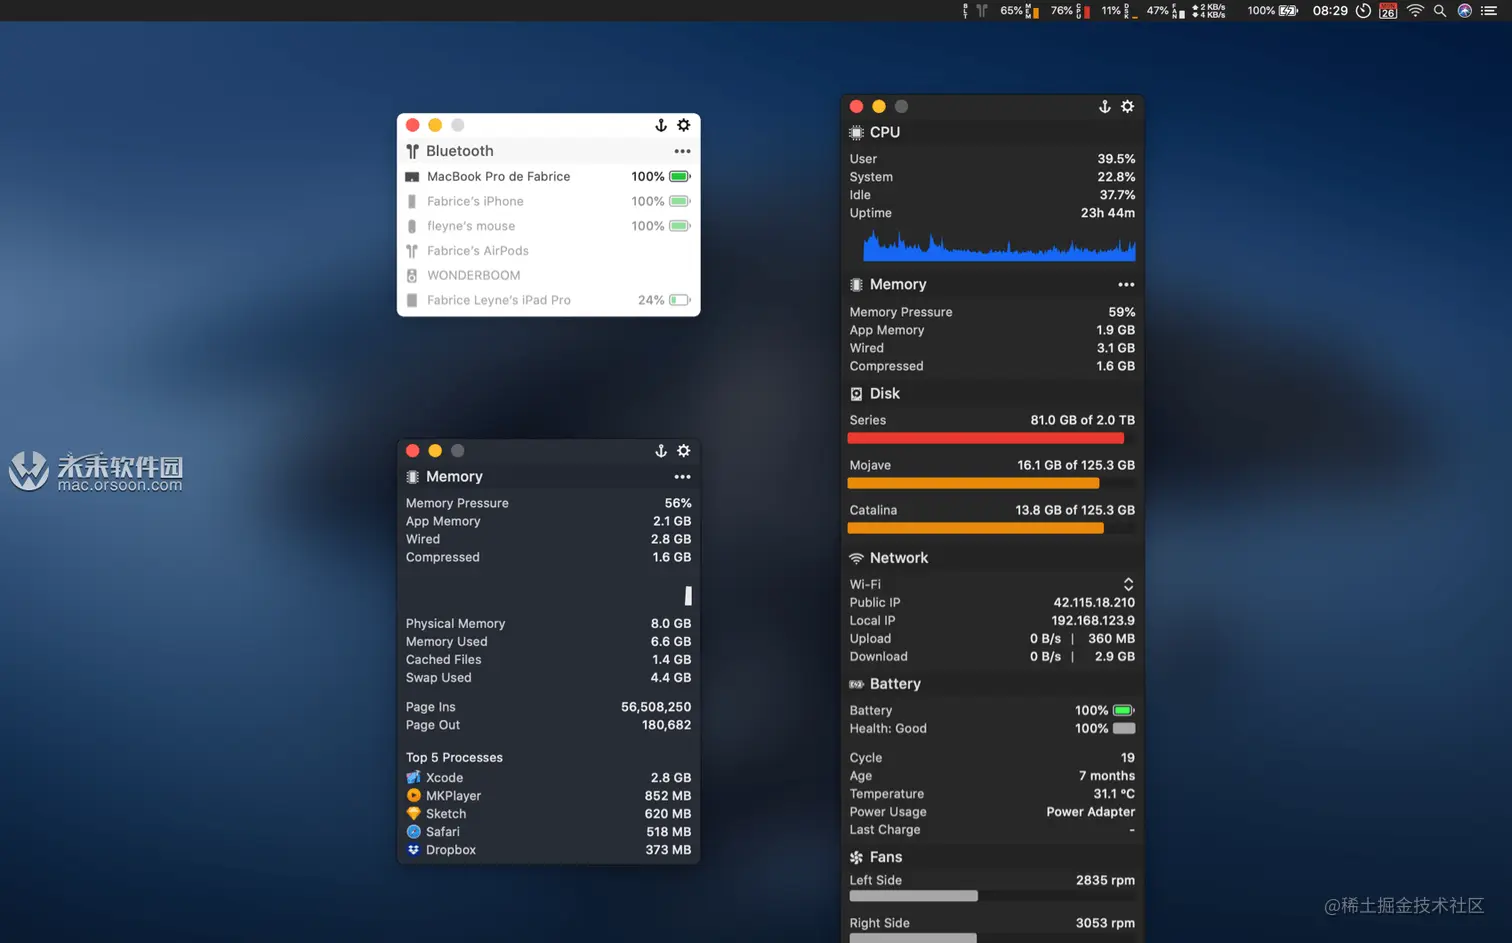Screen dimensions: 1512x943
Task: Open the 11% DSK monitor in the menu bar
Action: tap(1120, 11)
